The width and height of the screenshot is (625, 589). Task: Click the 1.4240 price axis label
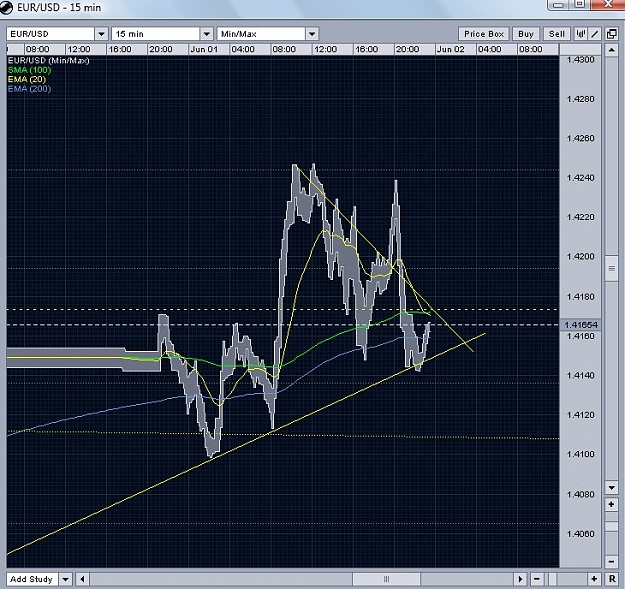pos(580,178)
